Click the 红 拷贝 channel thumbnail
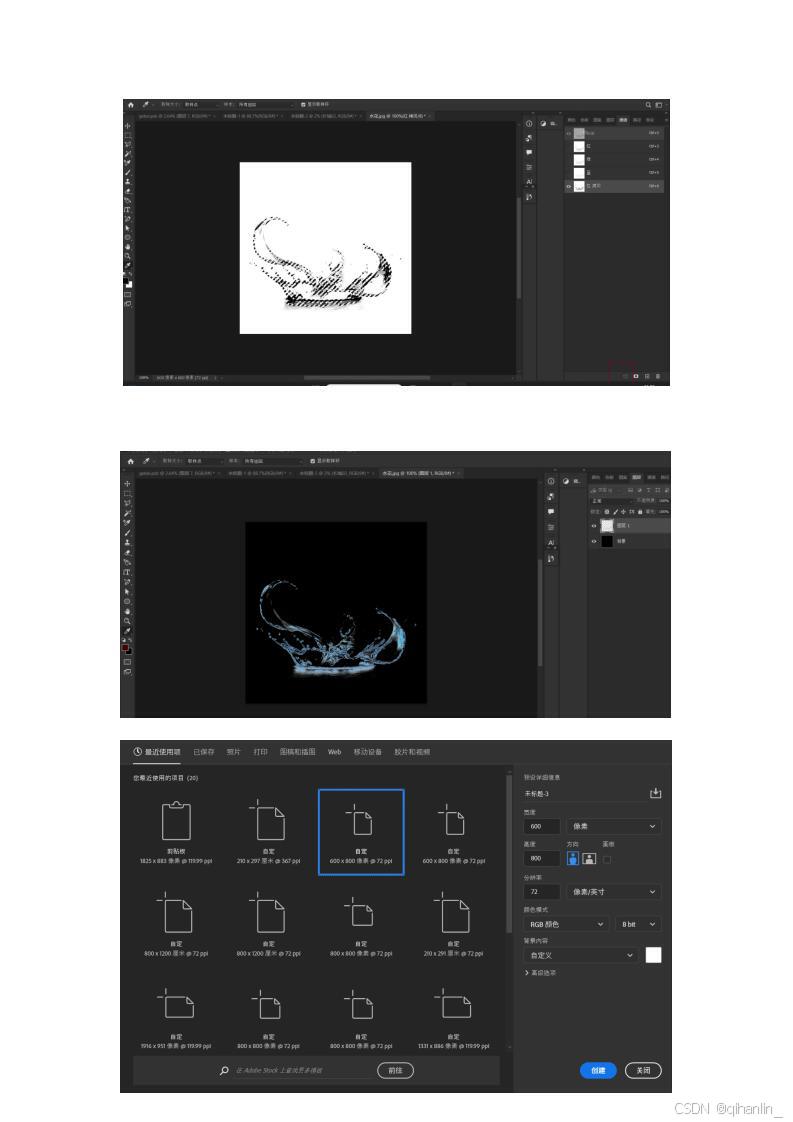Screen dimensions: 793x1122 pos(579,186)
